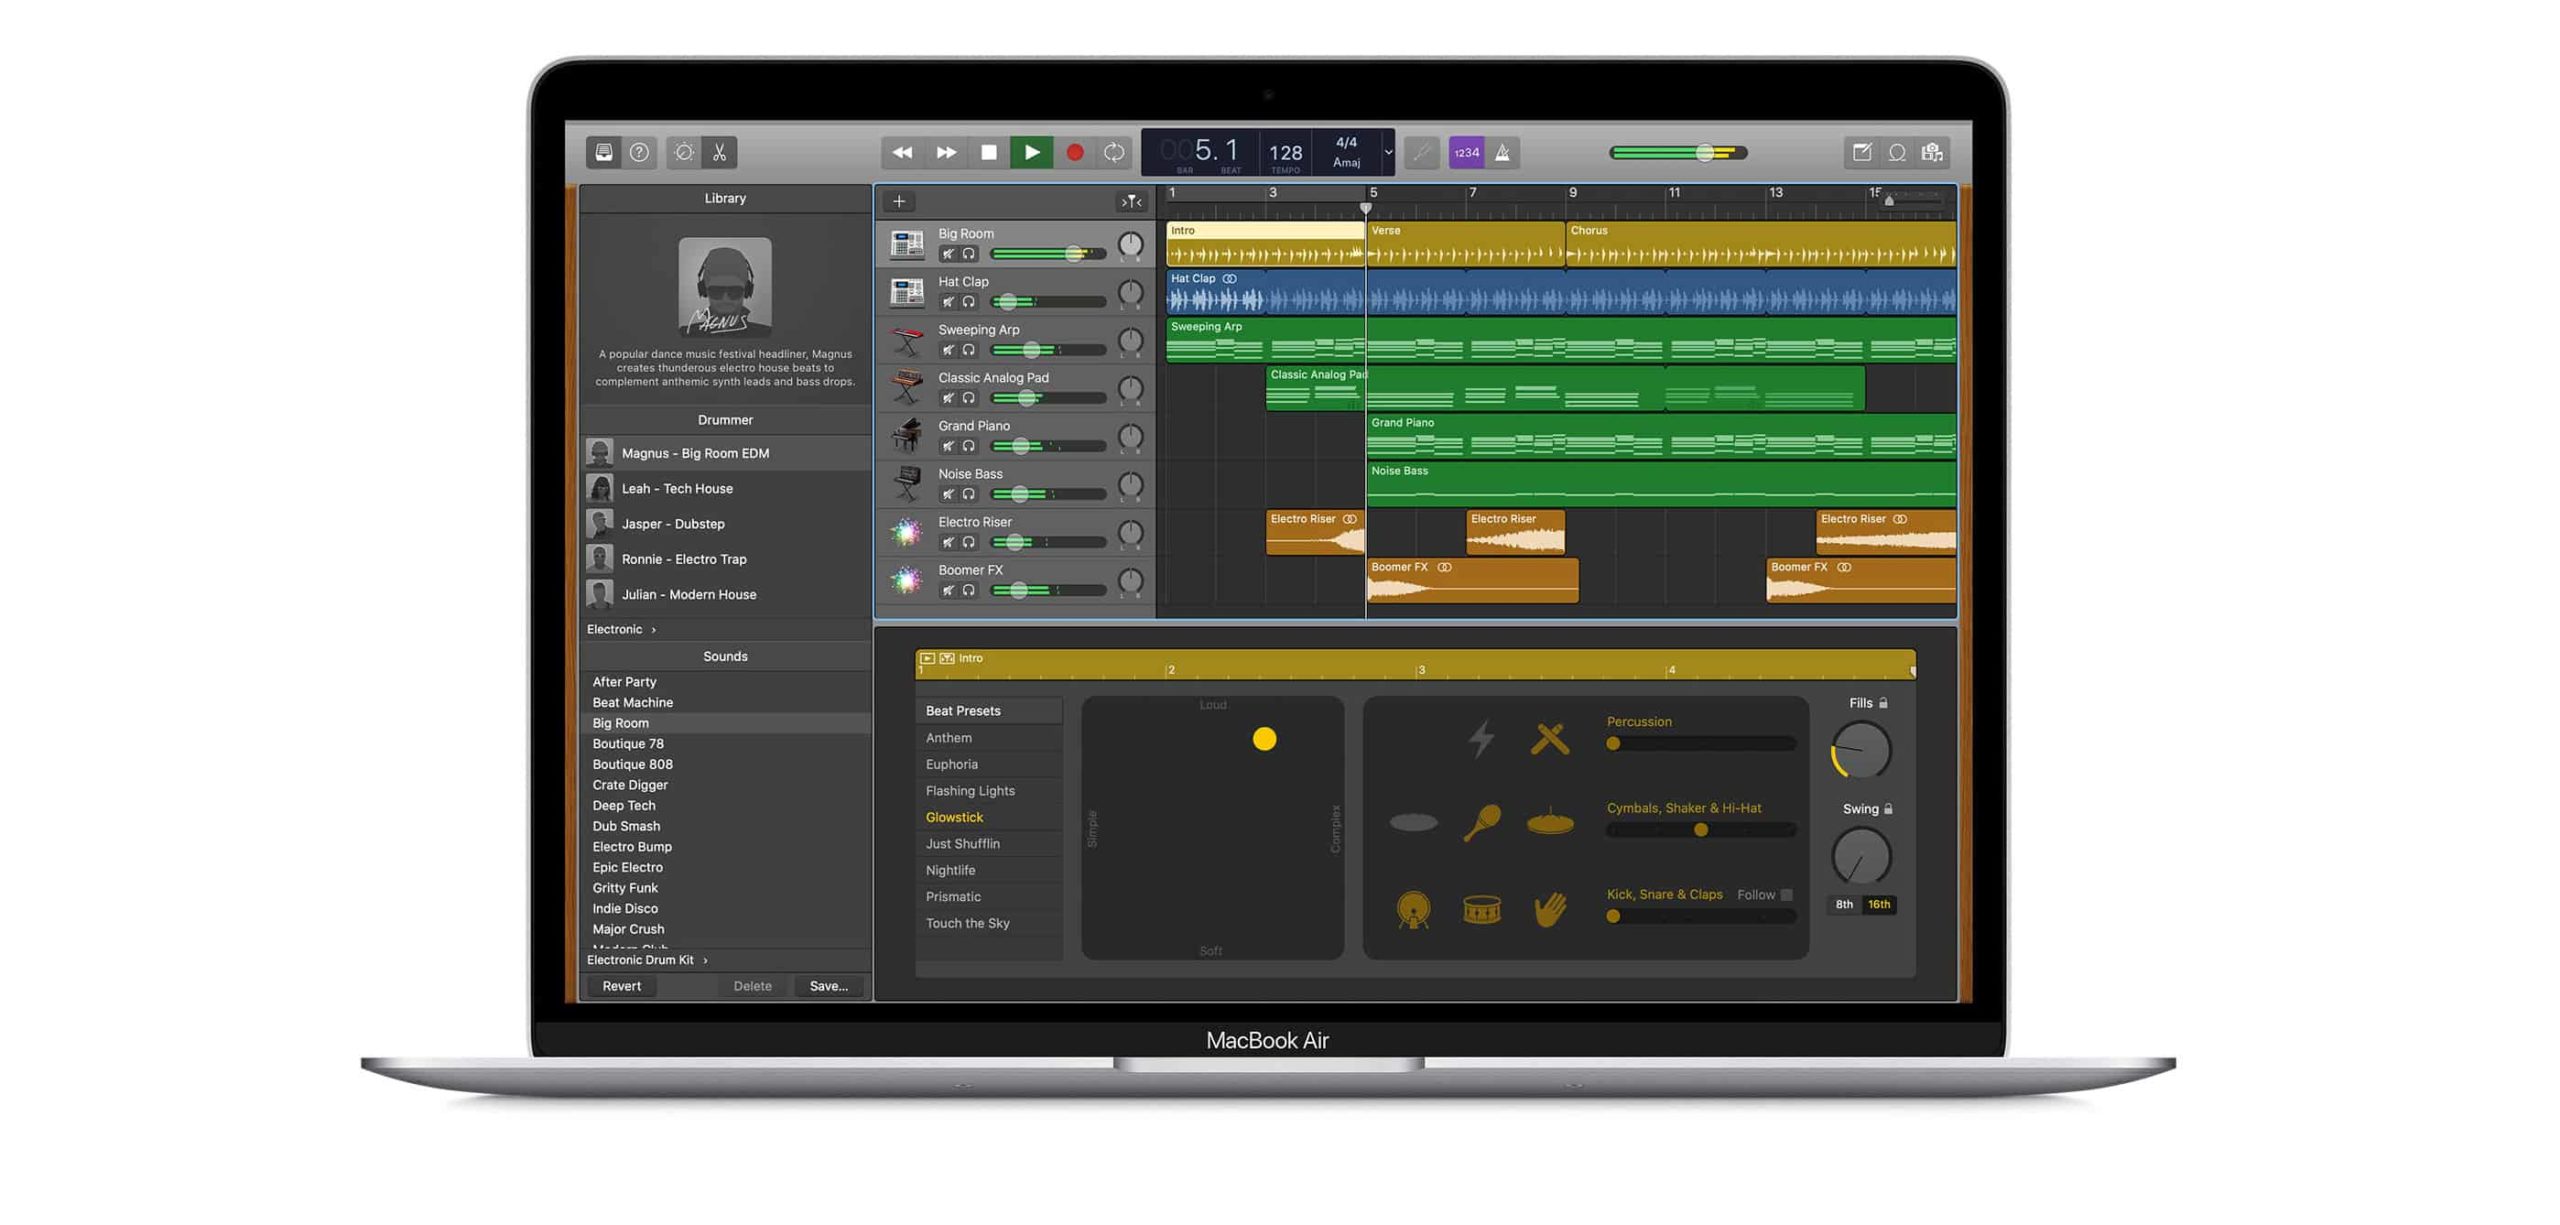
Task: Open the Media Browser button
Action: [x=1932, y=152]
